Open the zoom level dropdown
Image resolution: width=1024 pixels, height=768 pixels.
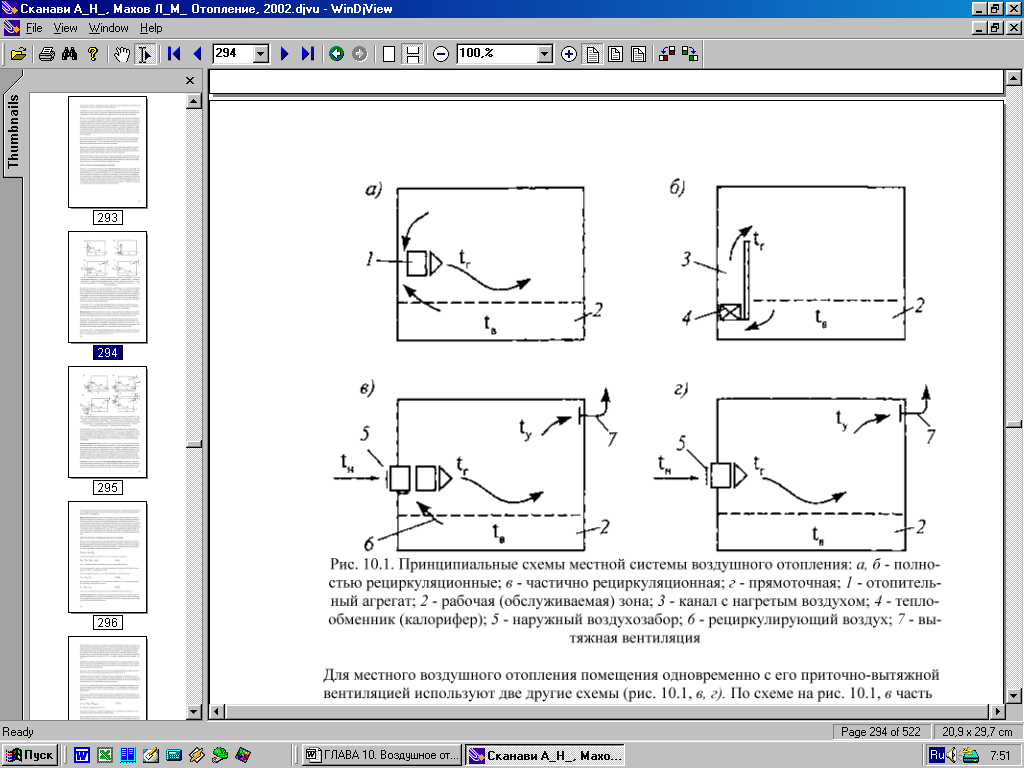coord(545,54)
